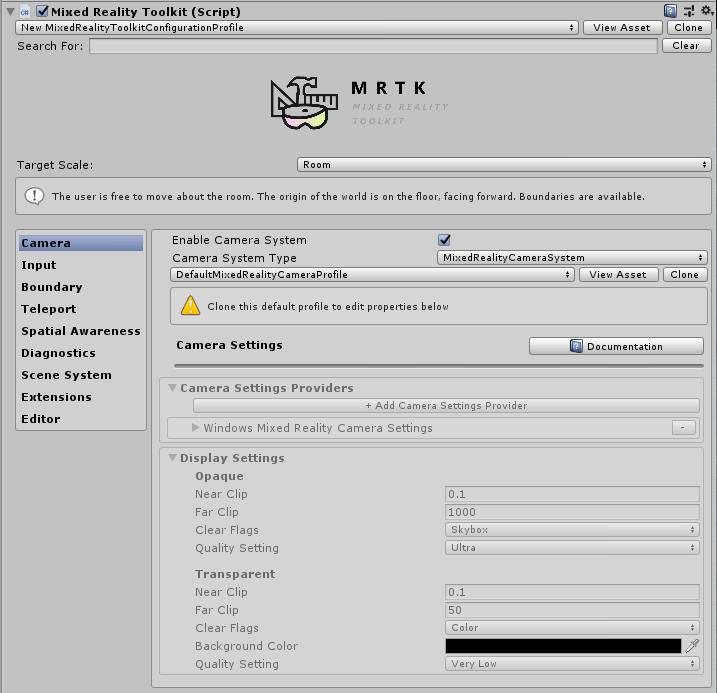The height and width of the screenshot is (693, 717).
Task: Click the component preset sliders icon
Action: (689, 10)
